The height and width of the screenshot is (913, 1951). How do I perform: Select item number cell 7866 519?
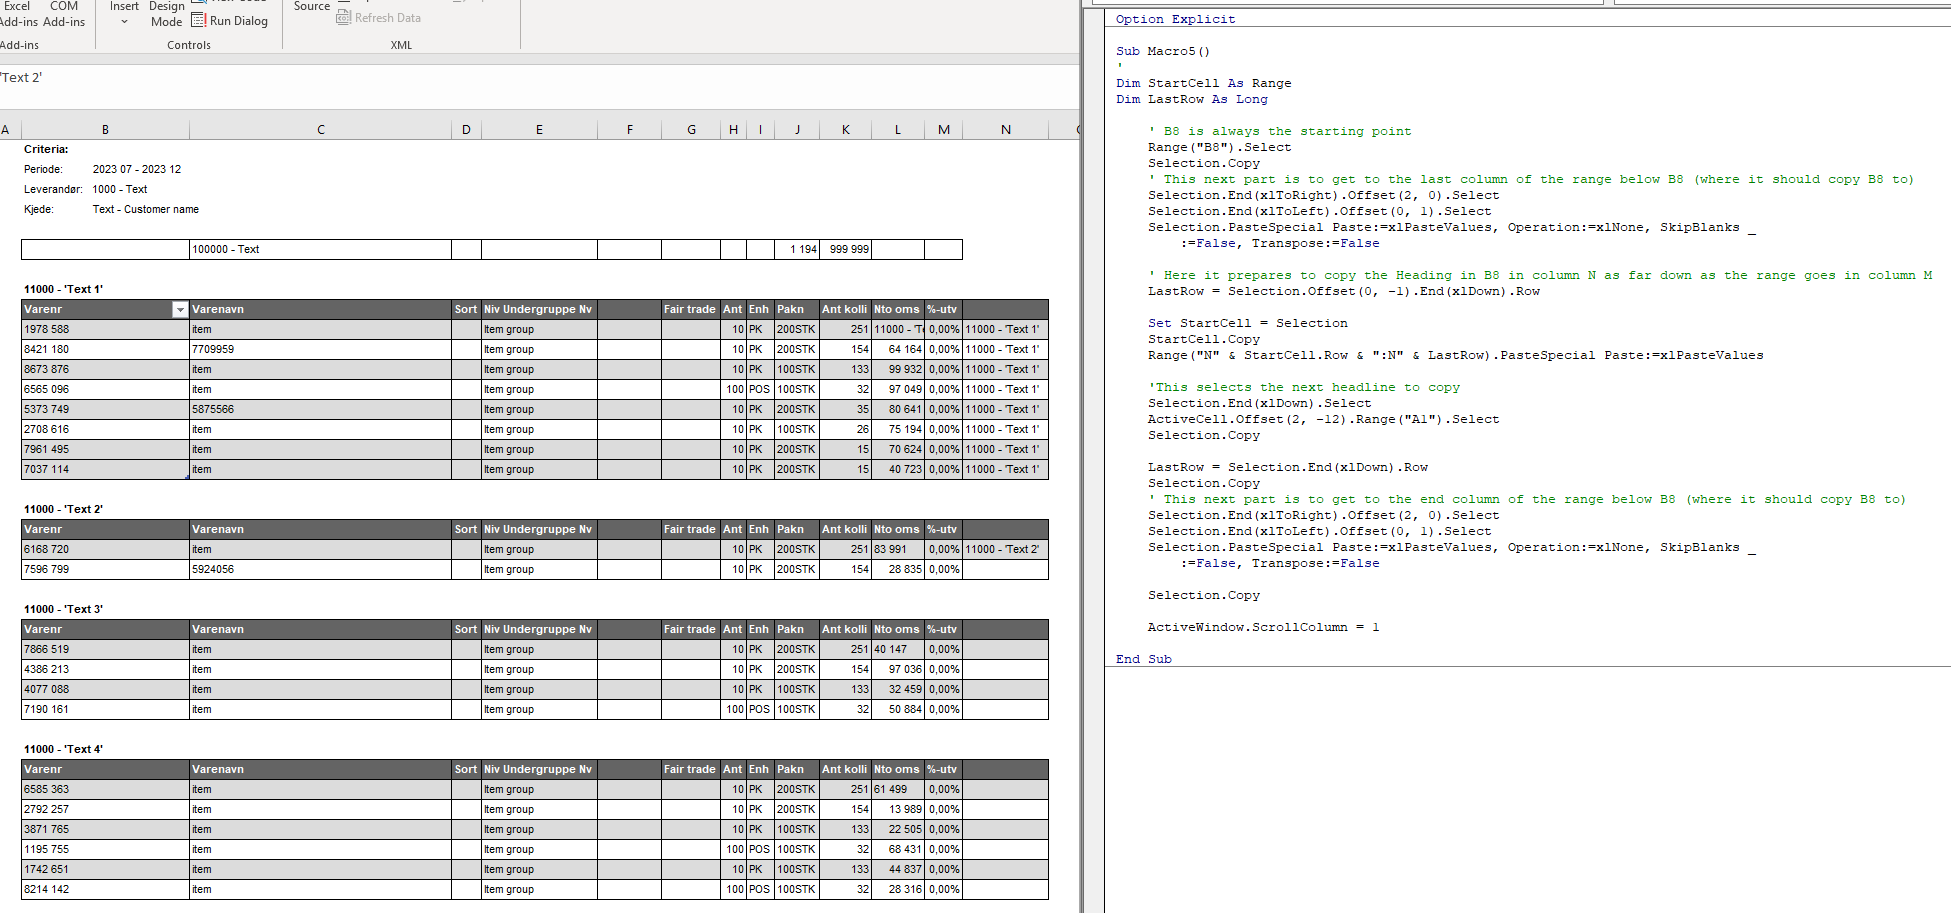pos(105,649)
